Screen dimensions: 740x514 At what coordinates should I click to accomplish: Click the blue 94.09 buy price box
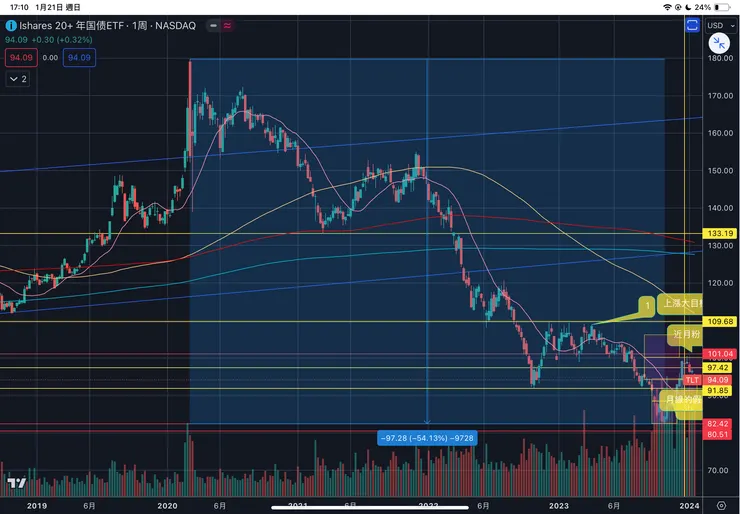coord(79,58)
